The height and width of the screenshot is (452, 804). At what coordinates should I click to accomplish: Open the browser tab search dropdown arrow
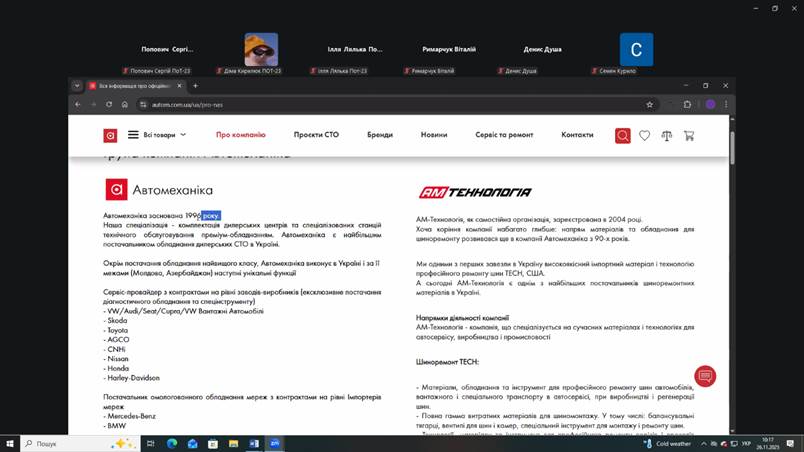[x=77, y=86]
